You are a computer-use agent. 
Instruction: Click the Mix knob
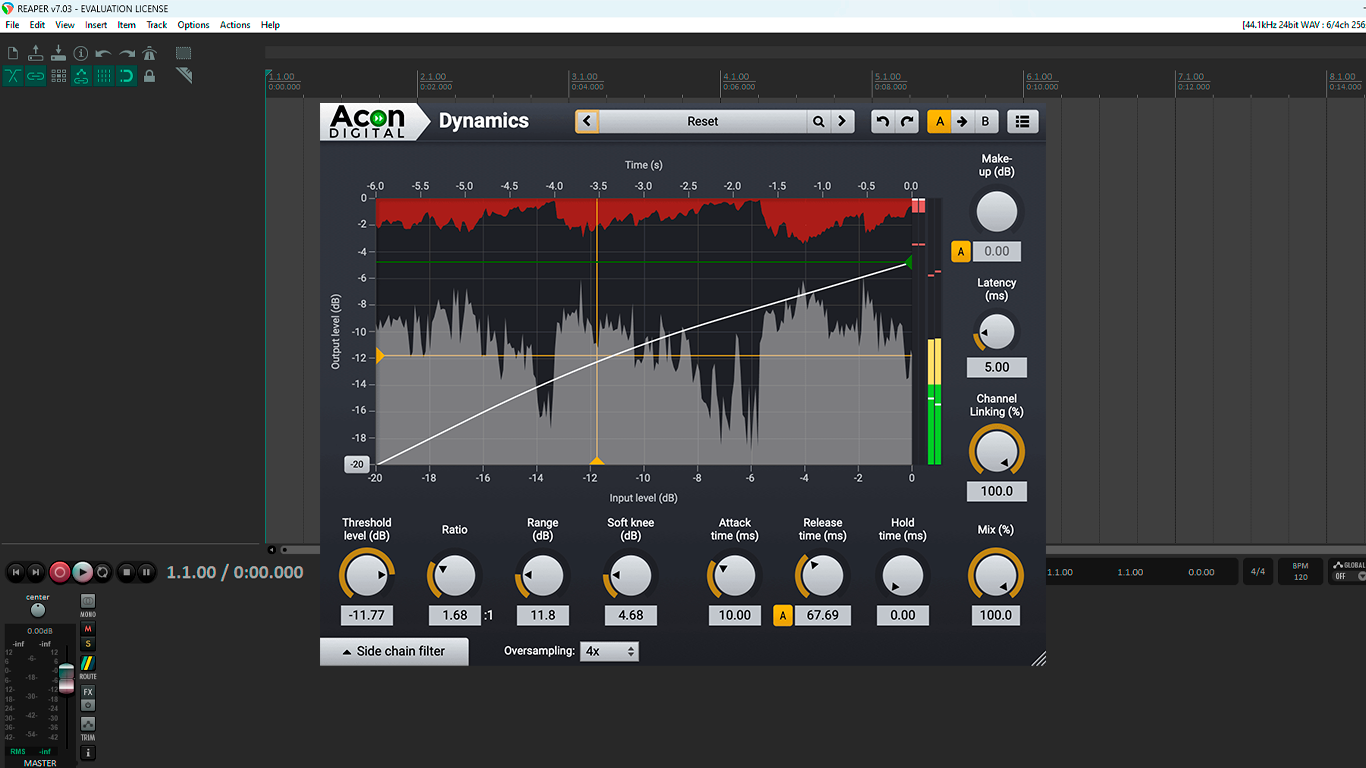996,576
